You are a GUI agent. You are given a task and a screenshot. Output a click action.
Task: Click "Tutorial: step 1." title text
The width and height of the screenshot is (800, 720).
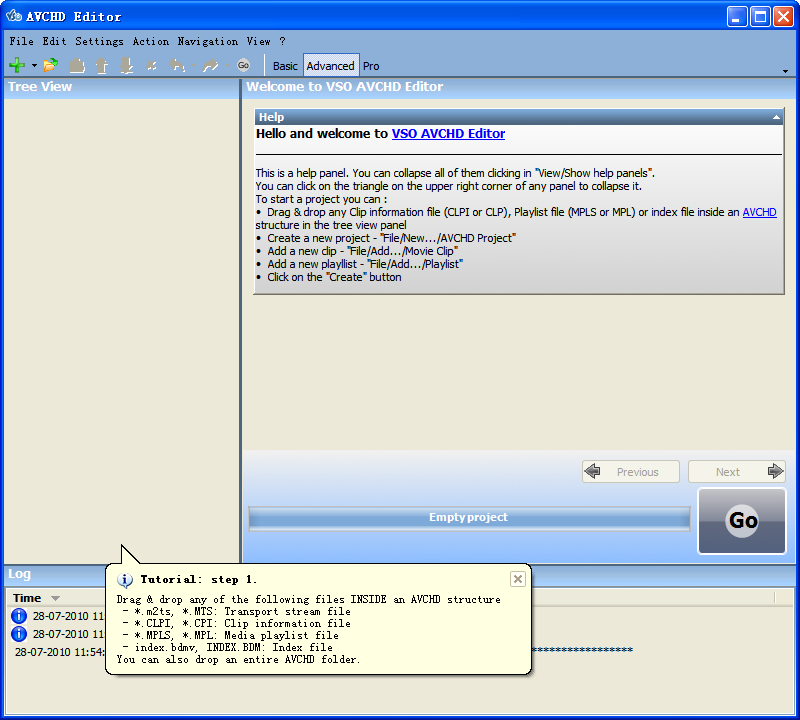[x=198, y=580]
